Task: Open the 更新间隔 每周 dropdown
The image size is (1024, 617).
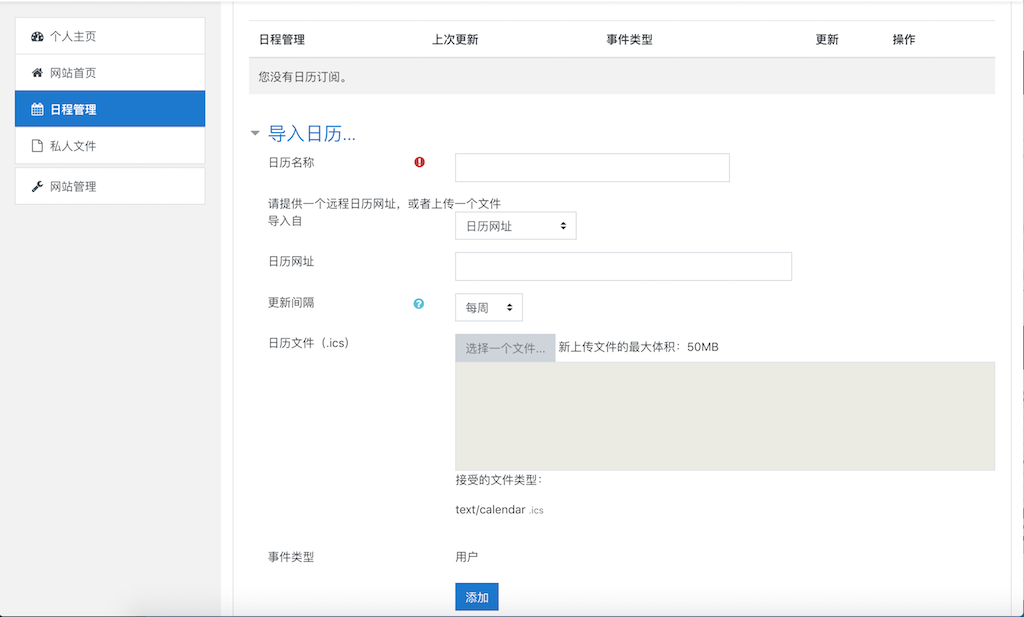Action: tap(488, 308)
